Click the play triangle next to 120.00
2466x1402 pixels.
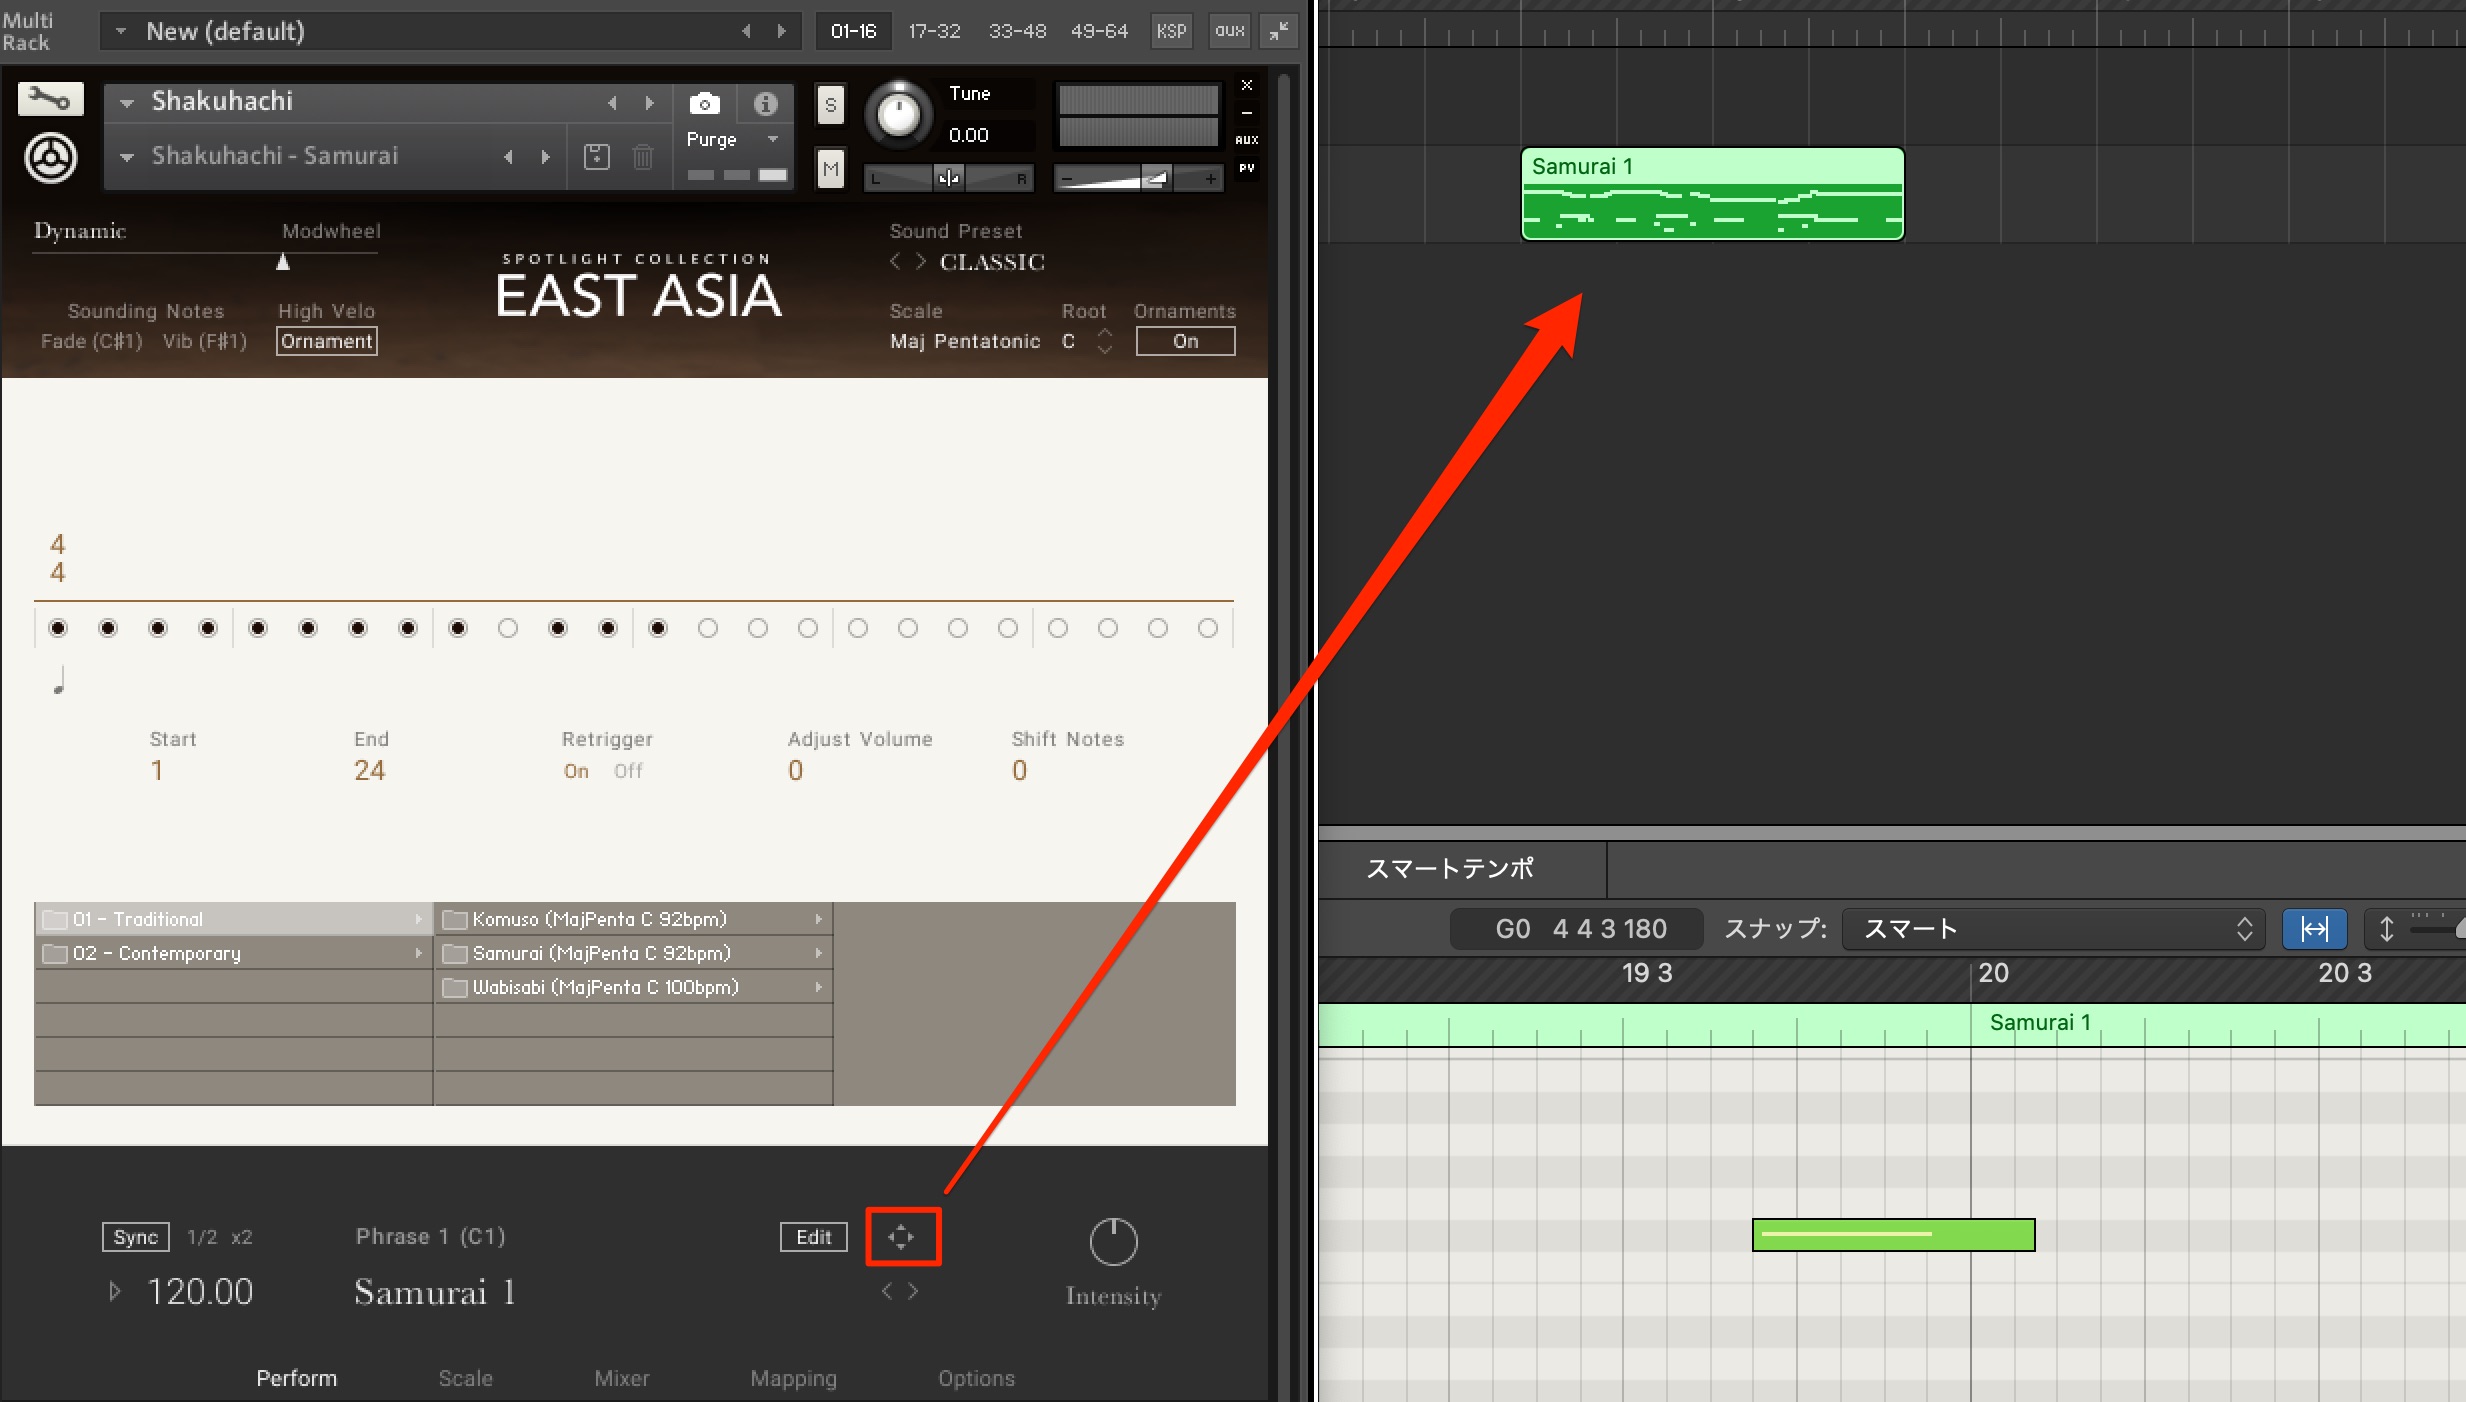tap(115, 1291)
